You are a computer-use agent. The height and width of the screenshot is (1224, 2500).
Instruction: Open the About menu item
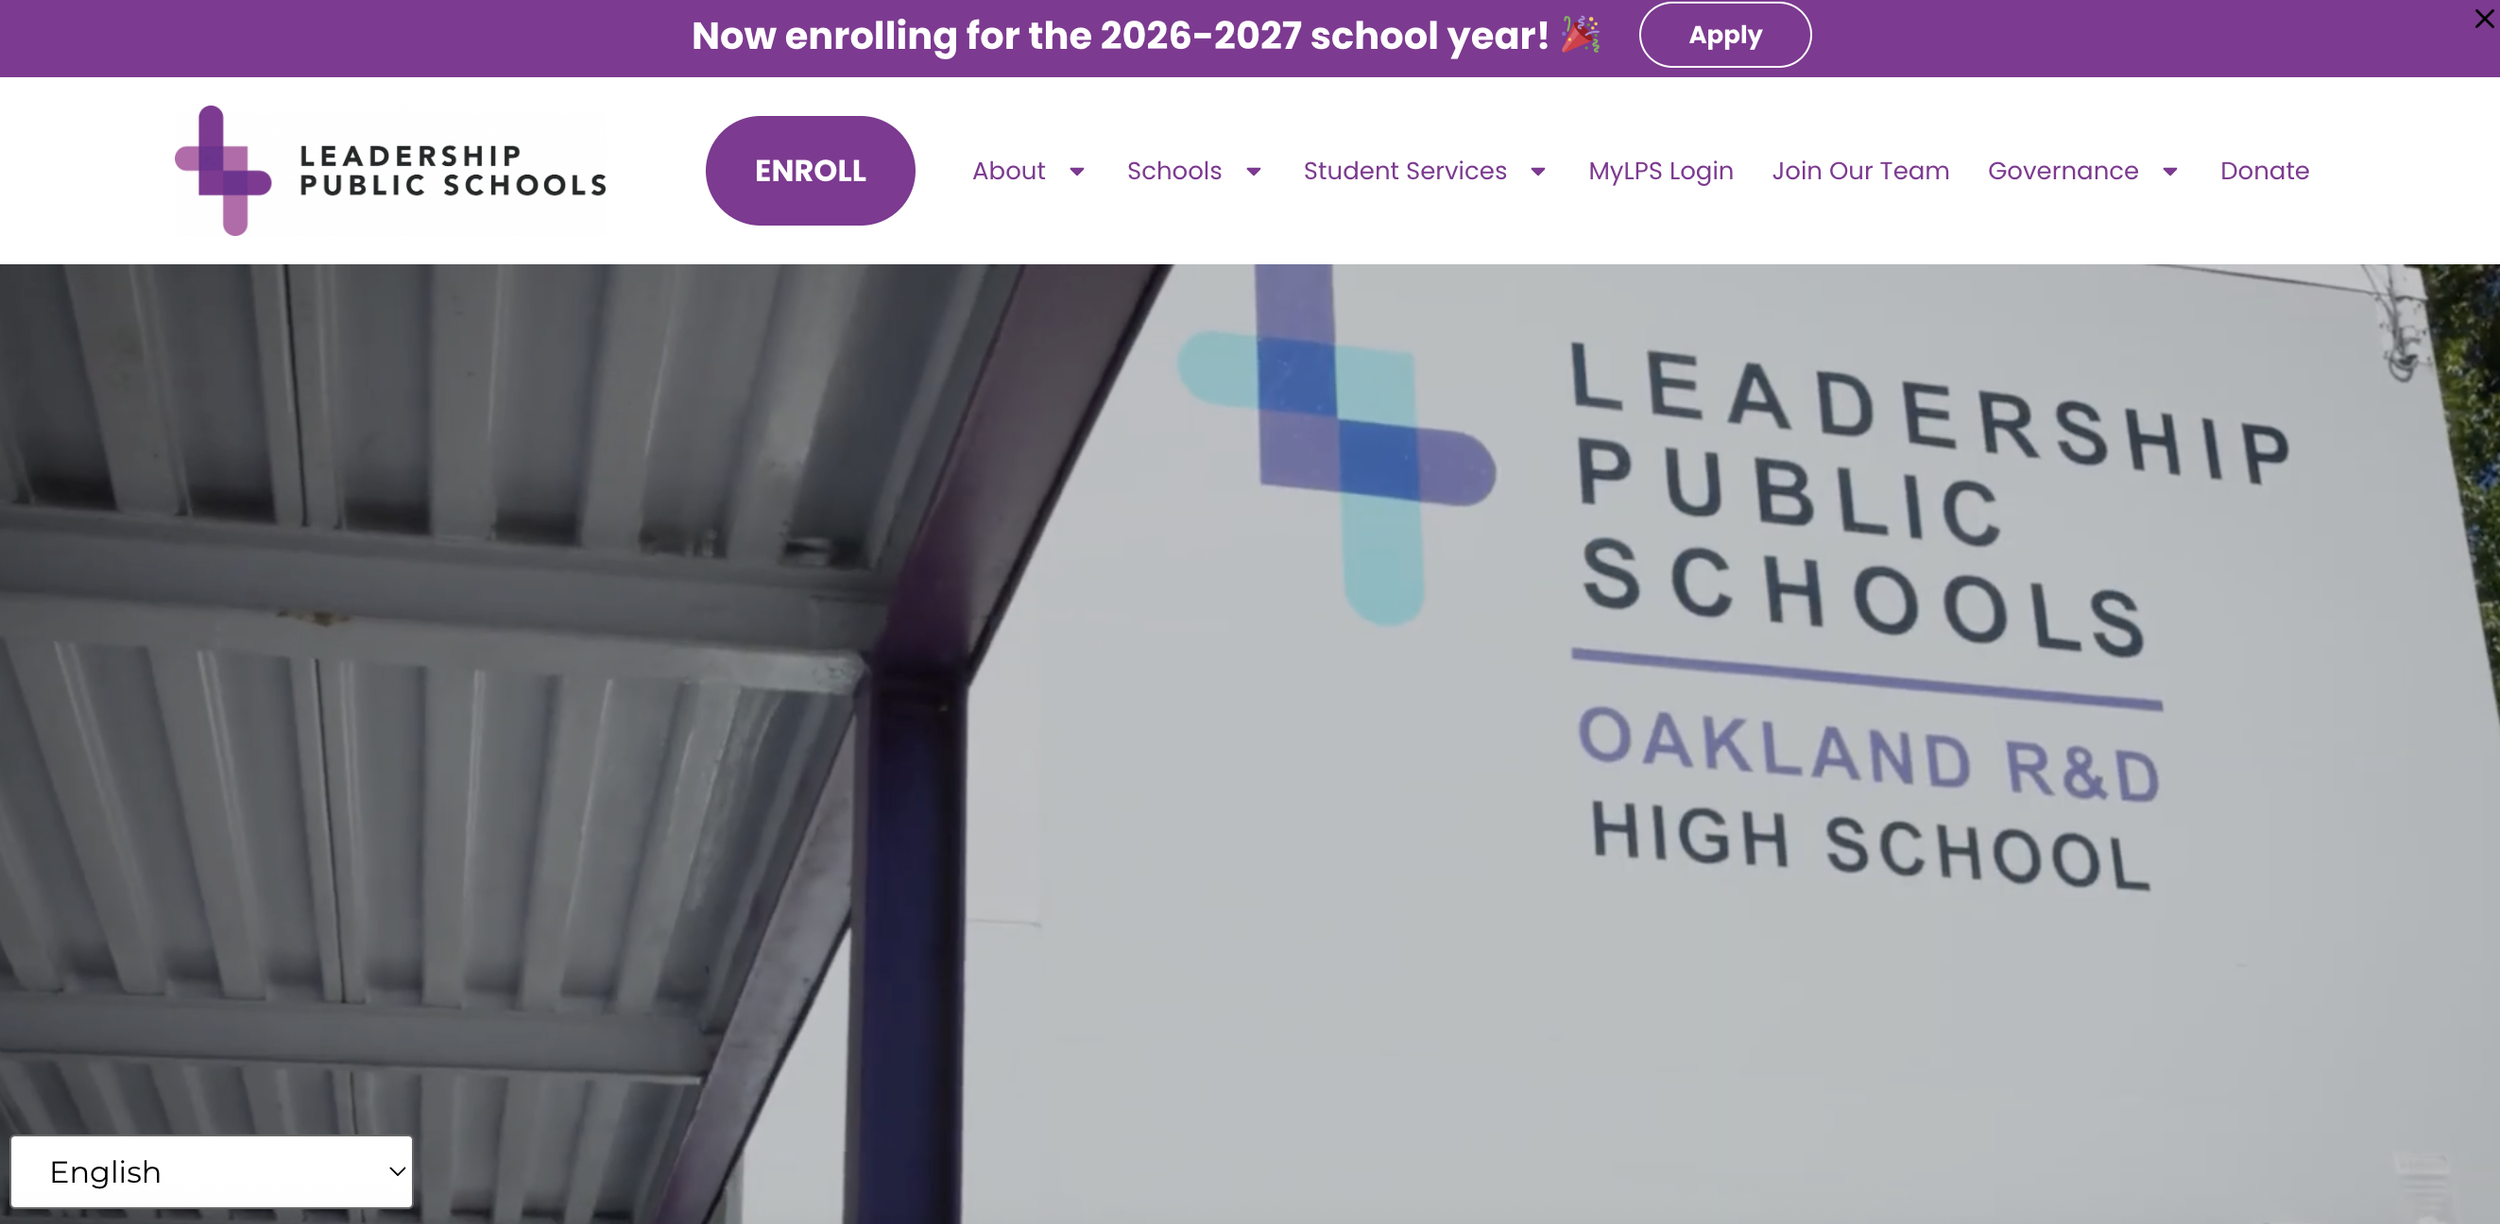[x=1008, y=171]
